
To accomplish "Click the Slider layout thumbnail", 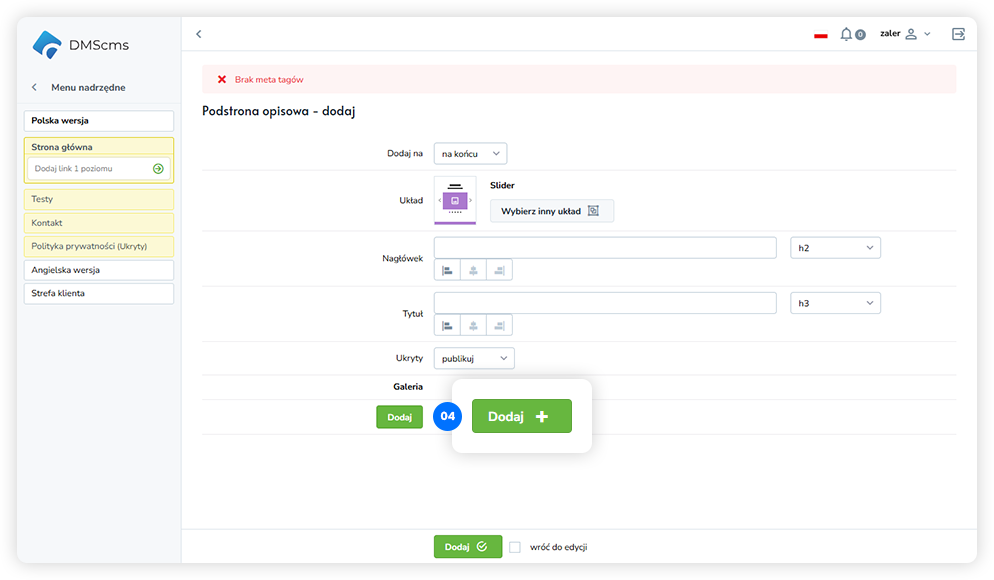I will click(455, 200).
